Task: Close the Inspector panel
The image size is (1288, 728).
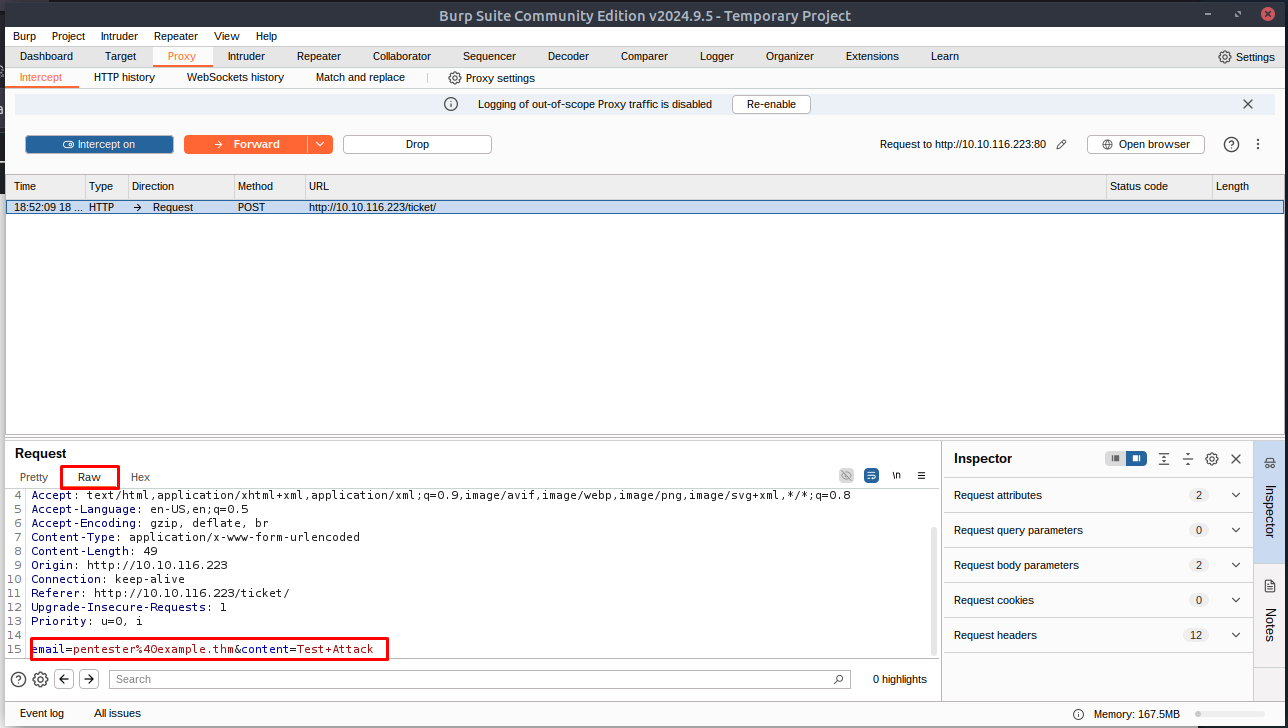Action: point(1236,459)
